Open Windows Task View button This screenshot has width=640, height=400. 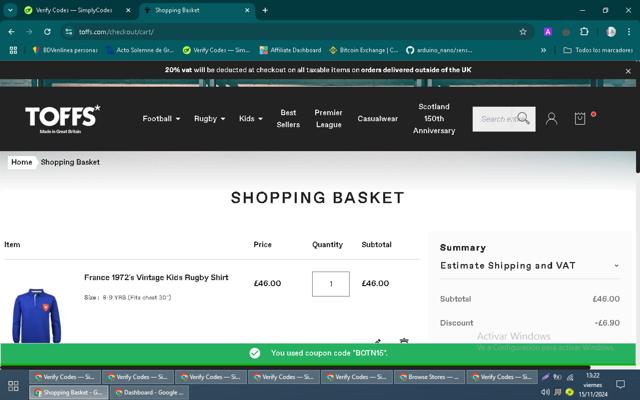(13, 386)
